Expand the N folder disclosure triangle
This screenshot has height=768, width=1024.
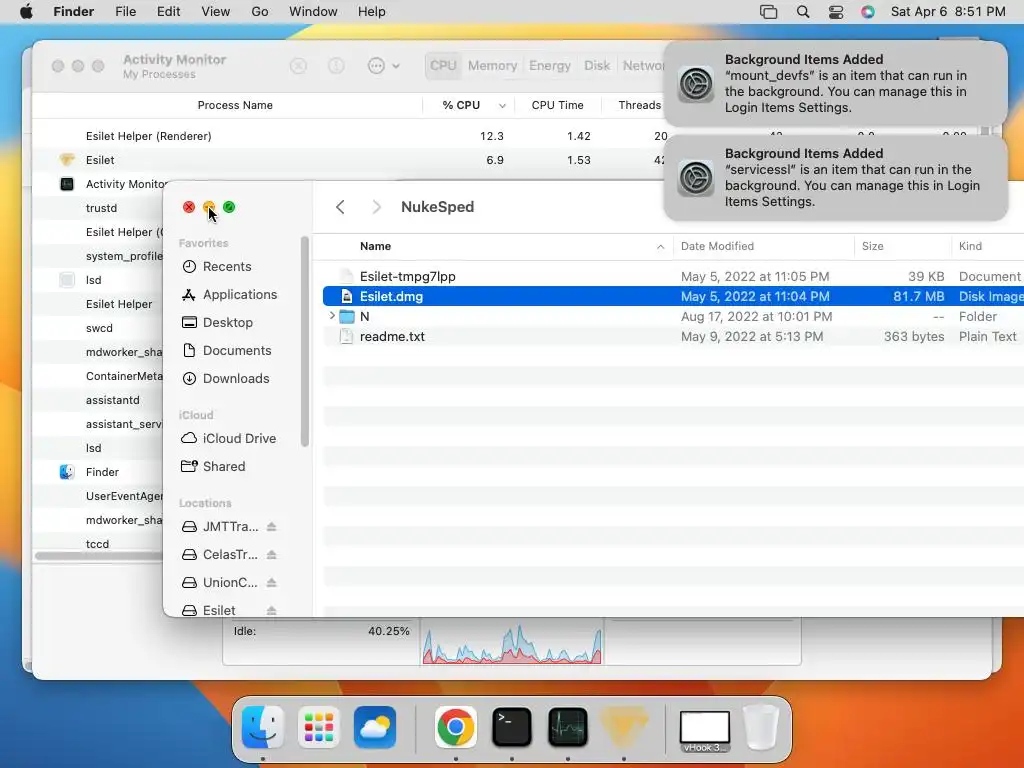pyautogui.click(x=332, y=316)
